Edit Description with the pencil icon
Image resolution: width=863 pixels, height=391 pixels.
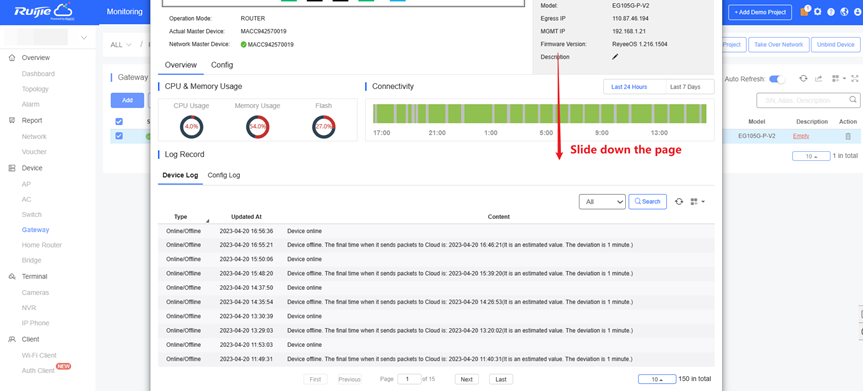click(x=615, y=57)
